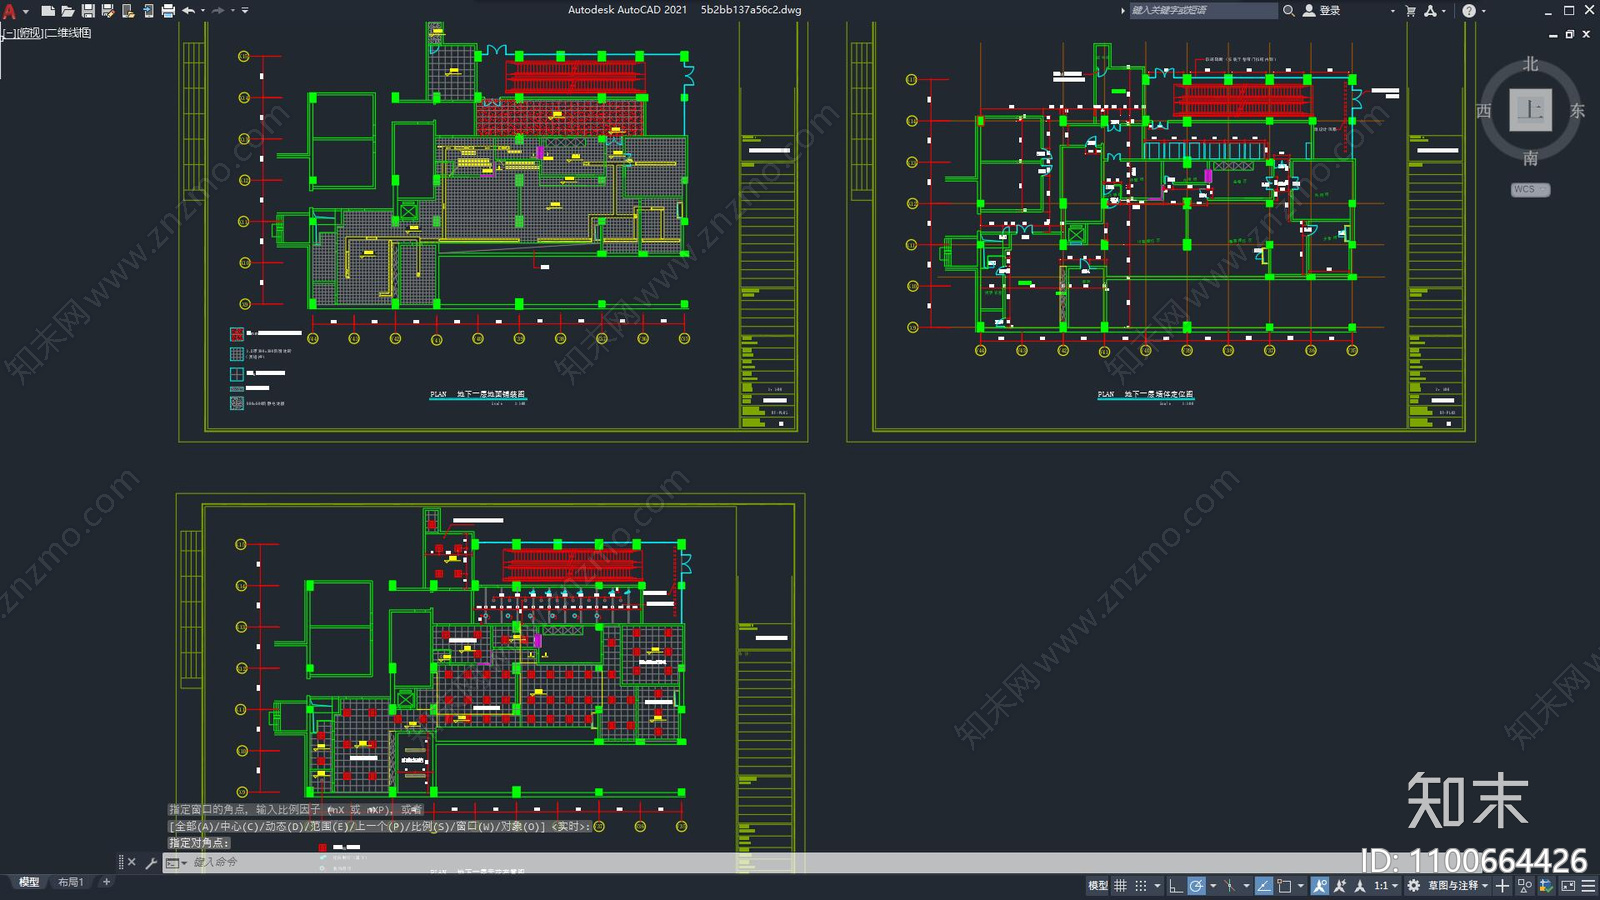The height and width of the screenshot is (900, 1600).
Task: Open the Help question mark icon
Action: point(1469,11)
